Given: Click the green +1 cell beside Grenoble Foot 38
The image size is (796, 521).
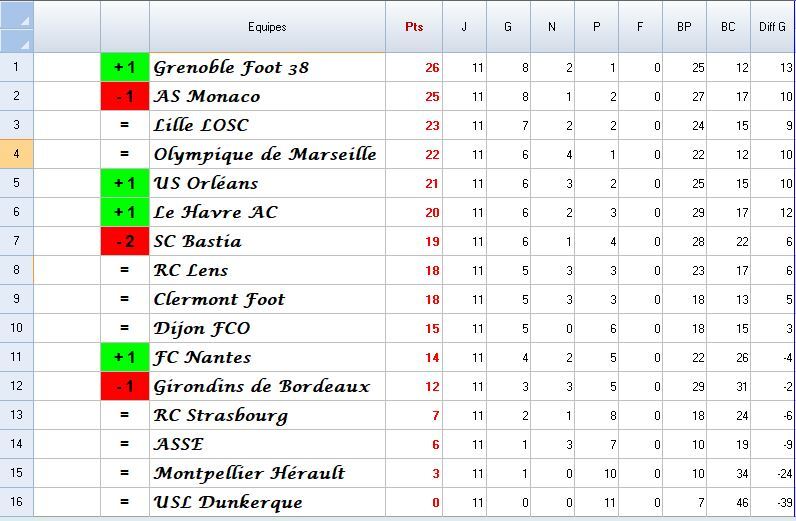Looking at the screenshot, I should tap(125, 68).
